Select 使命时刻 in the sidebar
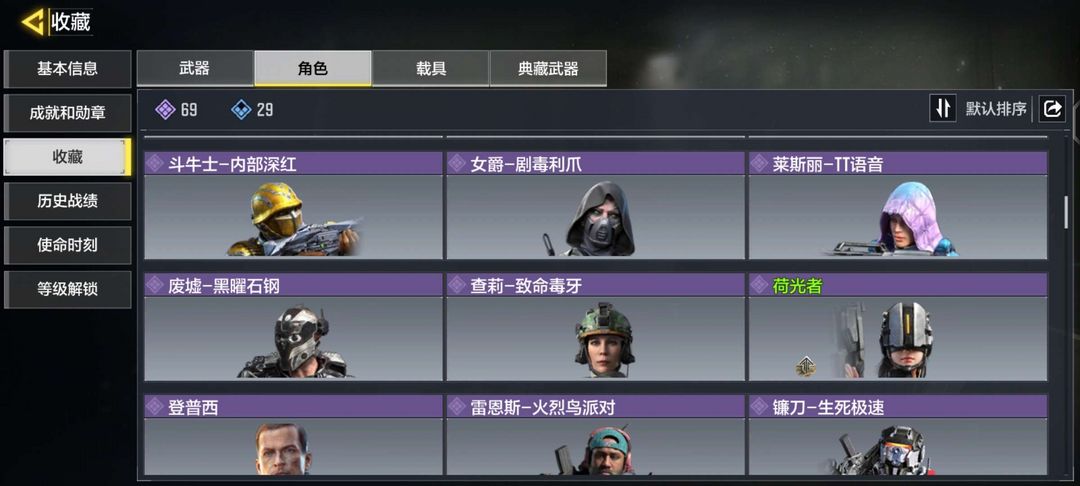 (68, 244)
